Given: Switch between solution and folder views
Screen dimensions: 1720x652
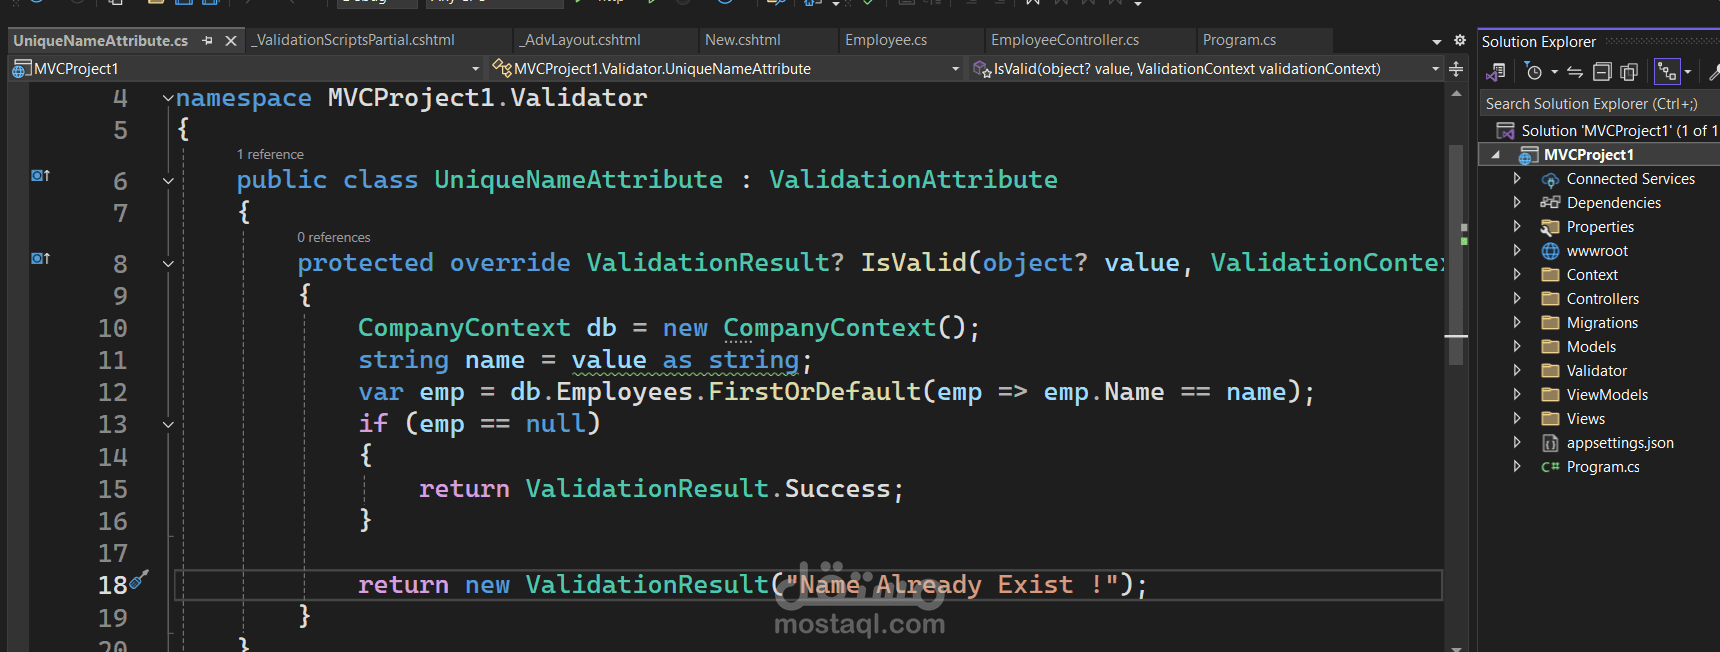Looking at the screenshot, I should pos(1496,72).
